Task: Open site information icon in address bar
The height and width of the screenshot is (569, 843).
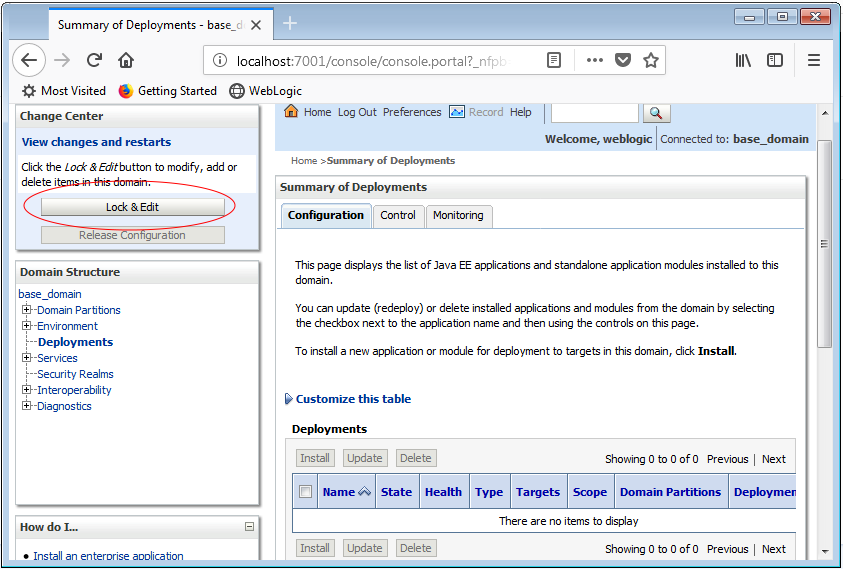Action: [220, 61]
